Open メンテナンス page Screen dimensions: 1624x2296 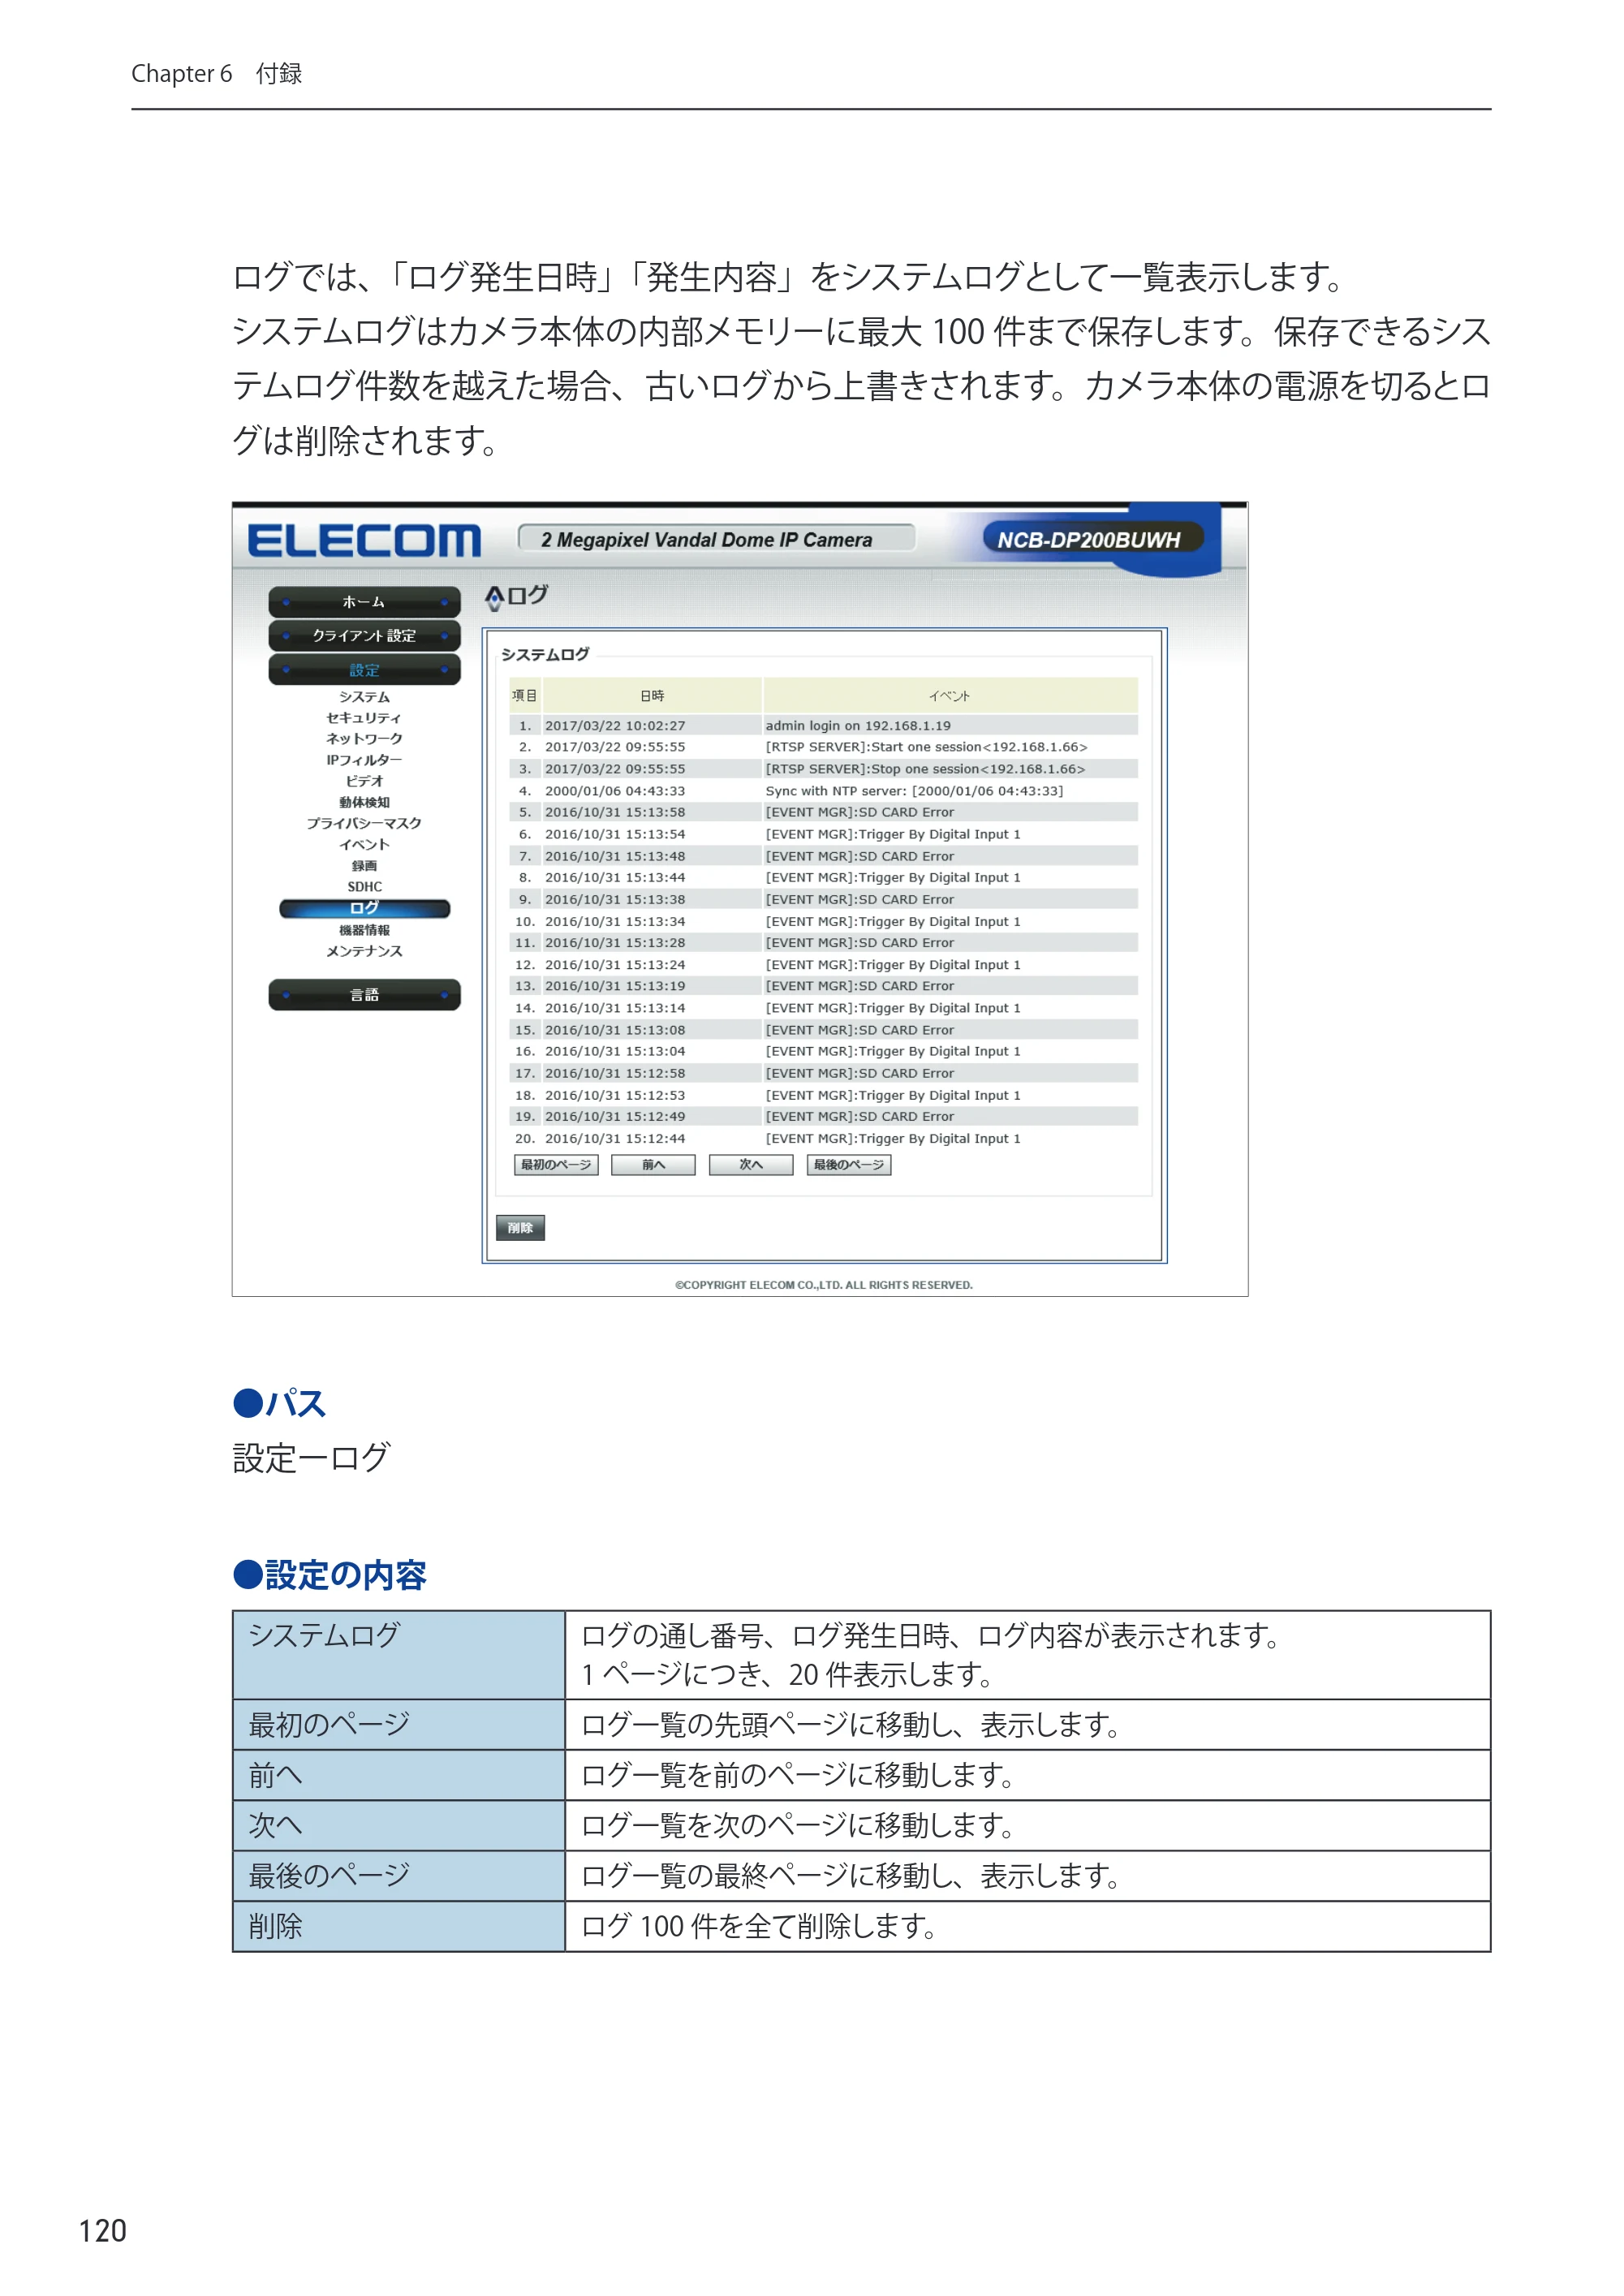tap(364, 951)
